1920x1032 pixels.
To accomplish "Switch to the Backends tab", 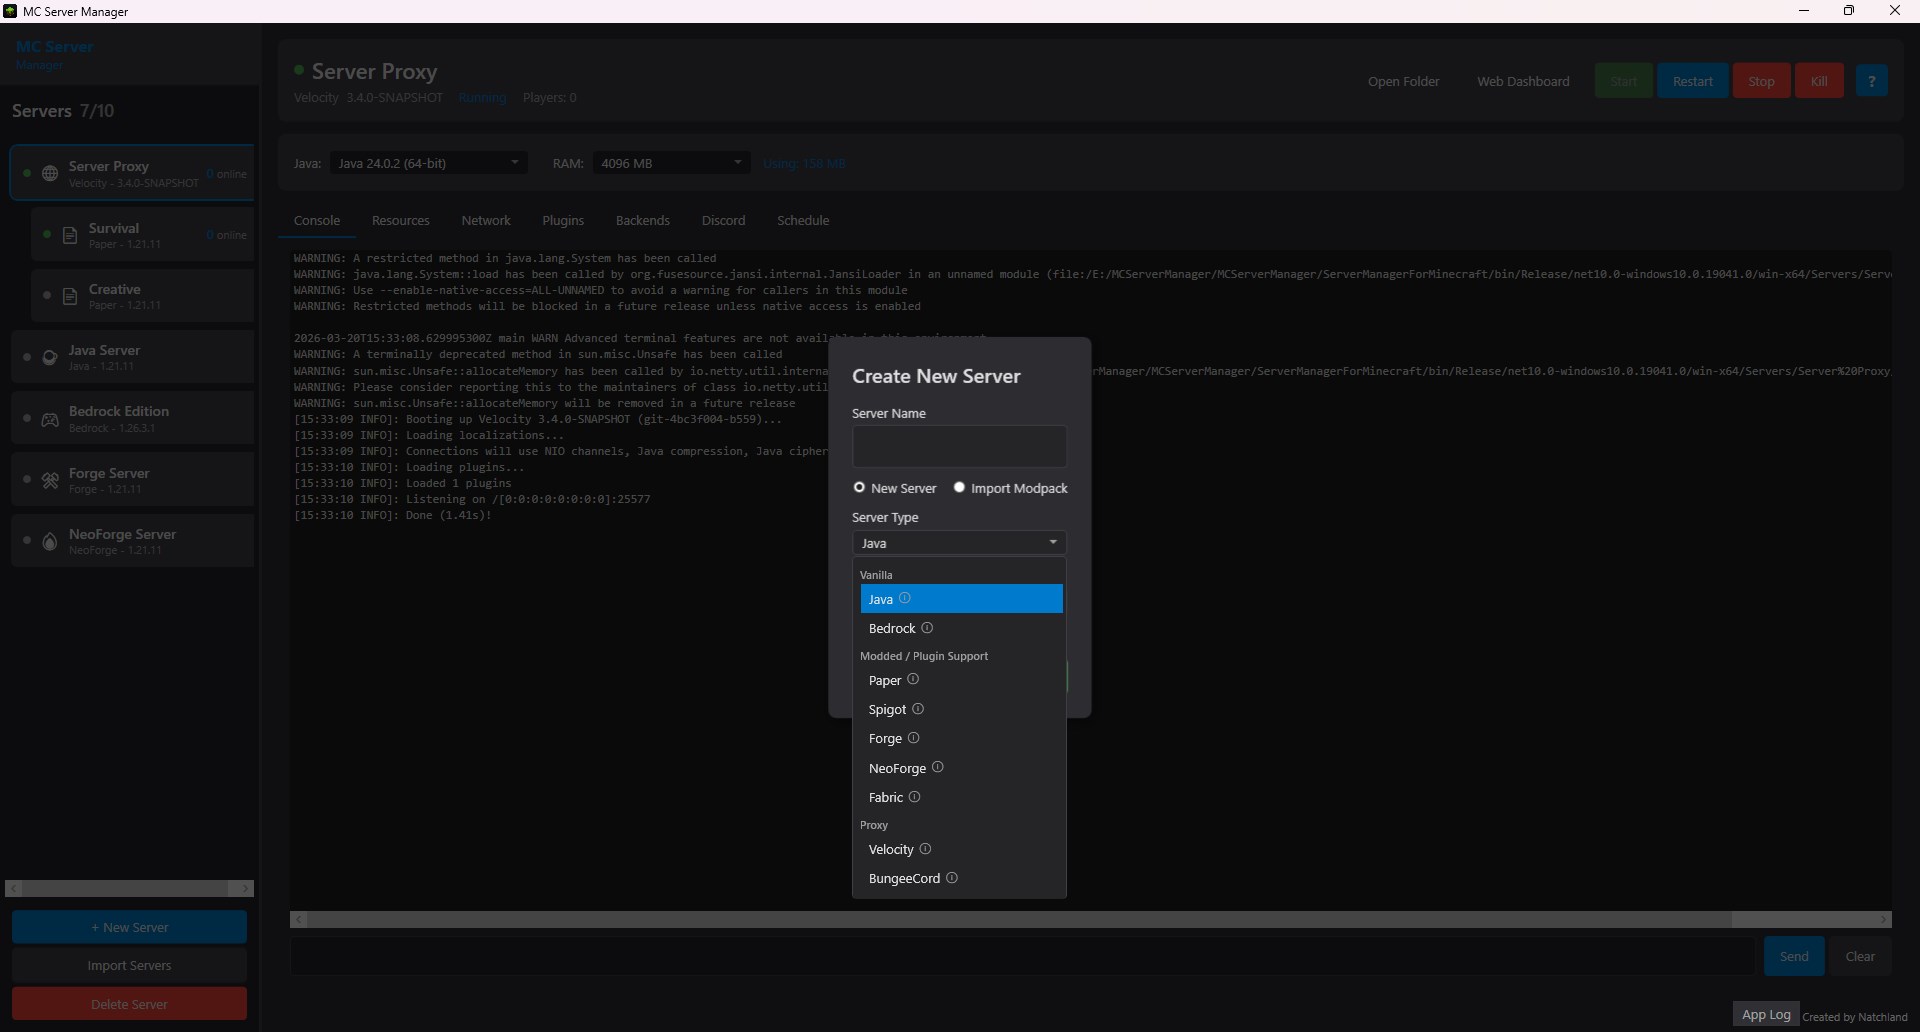I will [642, 220].
